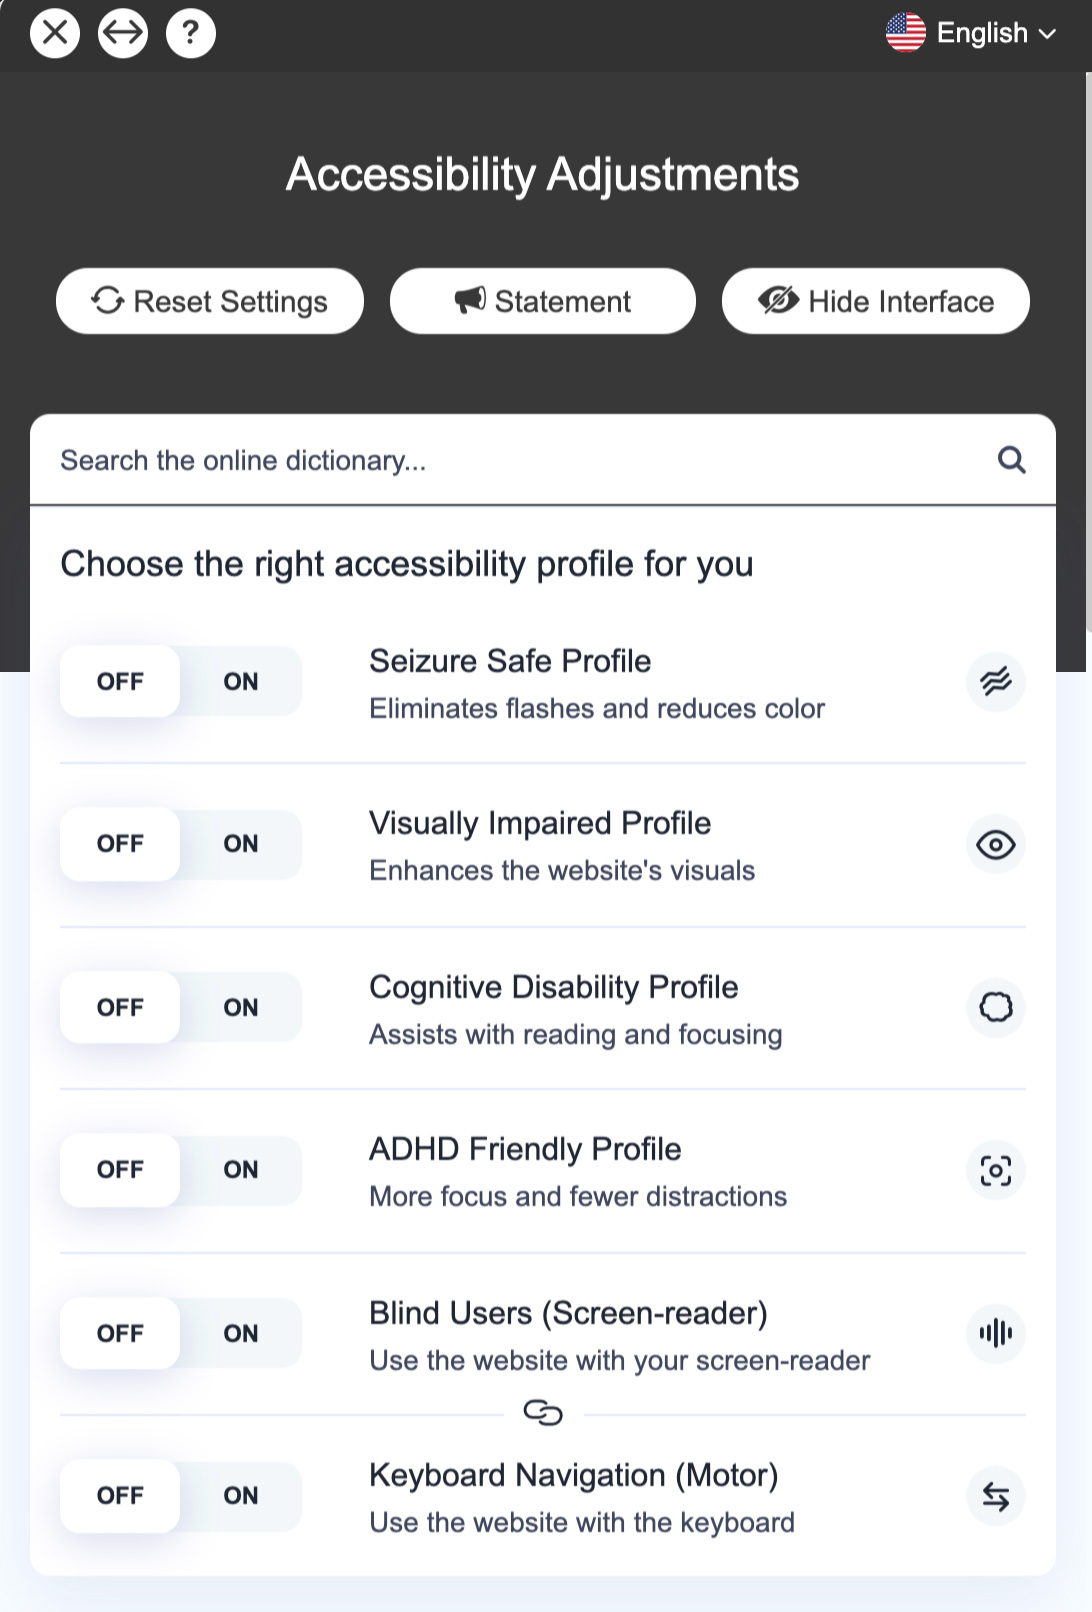
Task: Click the linked-profiles chain icon
Action: (x=543, y=1413)
